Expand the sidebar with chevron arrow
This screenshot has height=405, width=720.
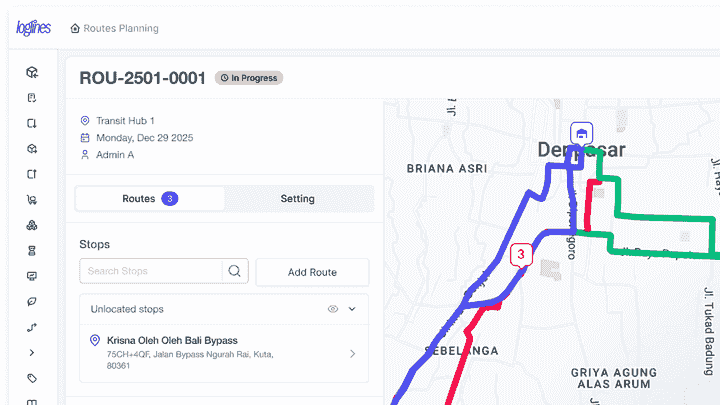click(32, 353)
